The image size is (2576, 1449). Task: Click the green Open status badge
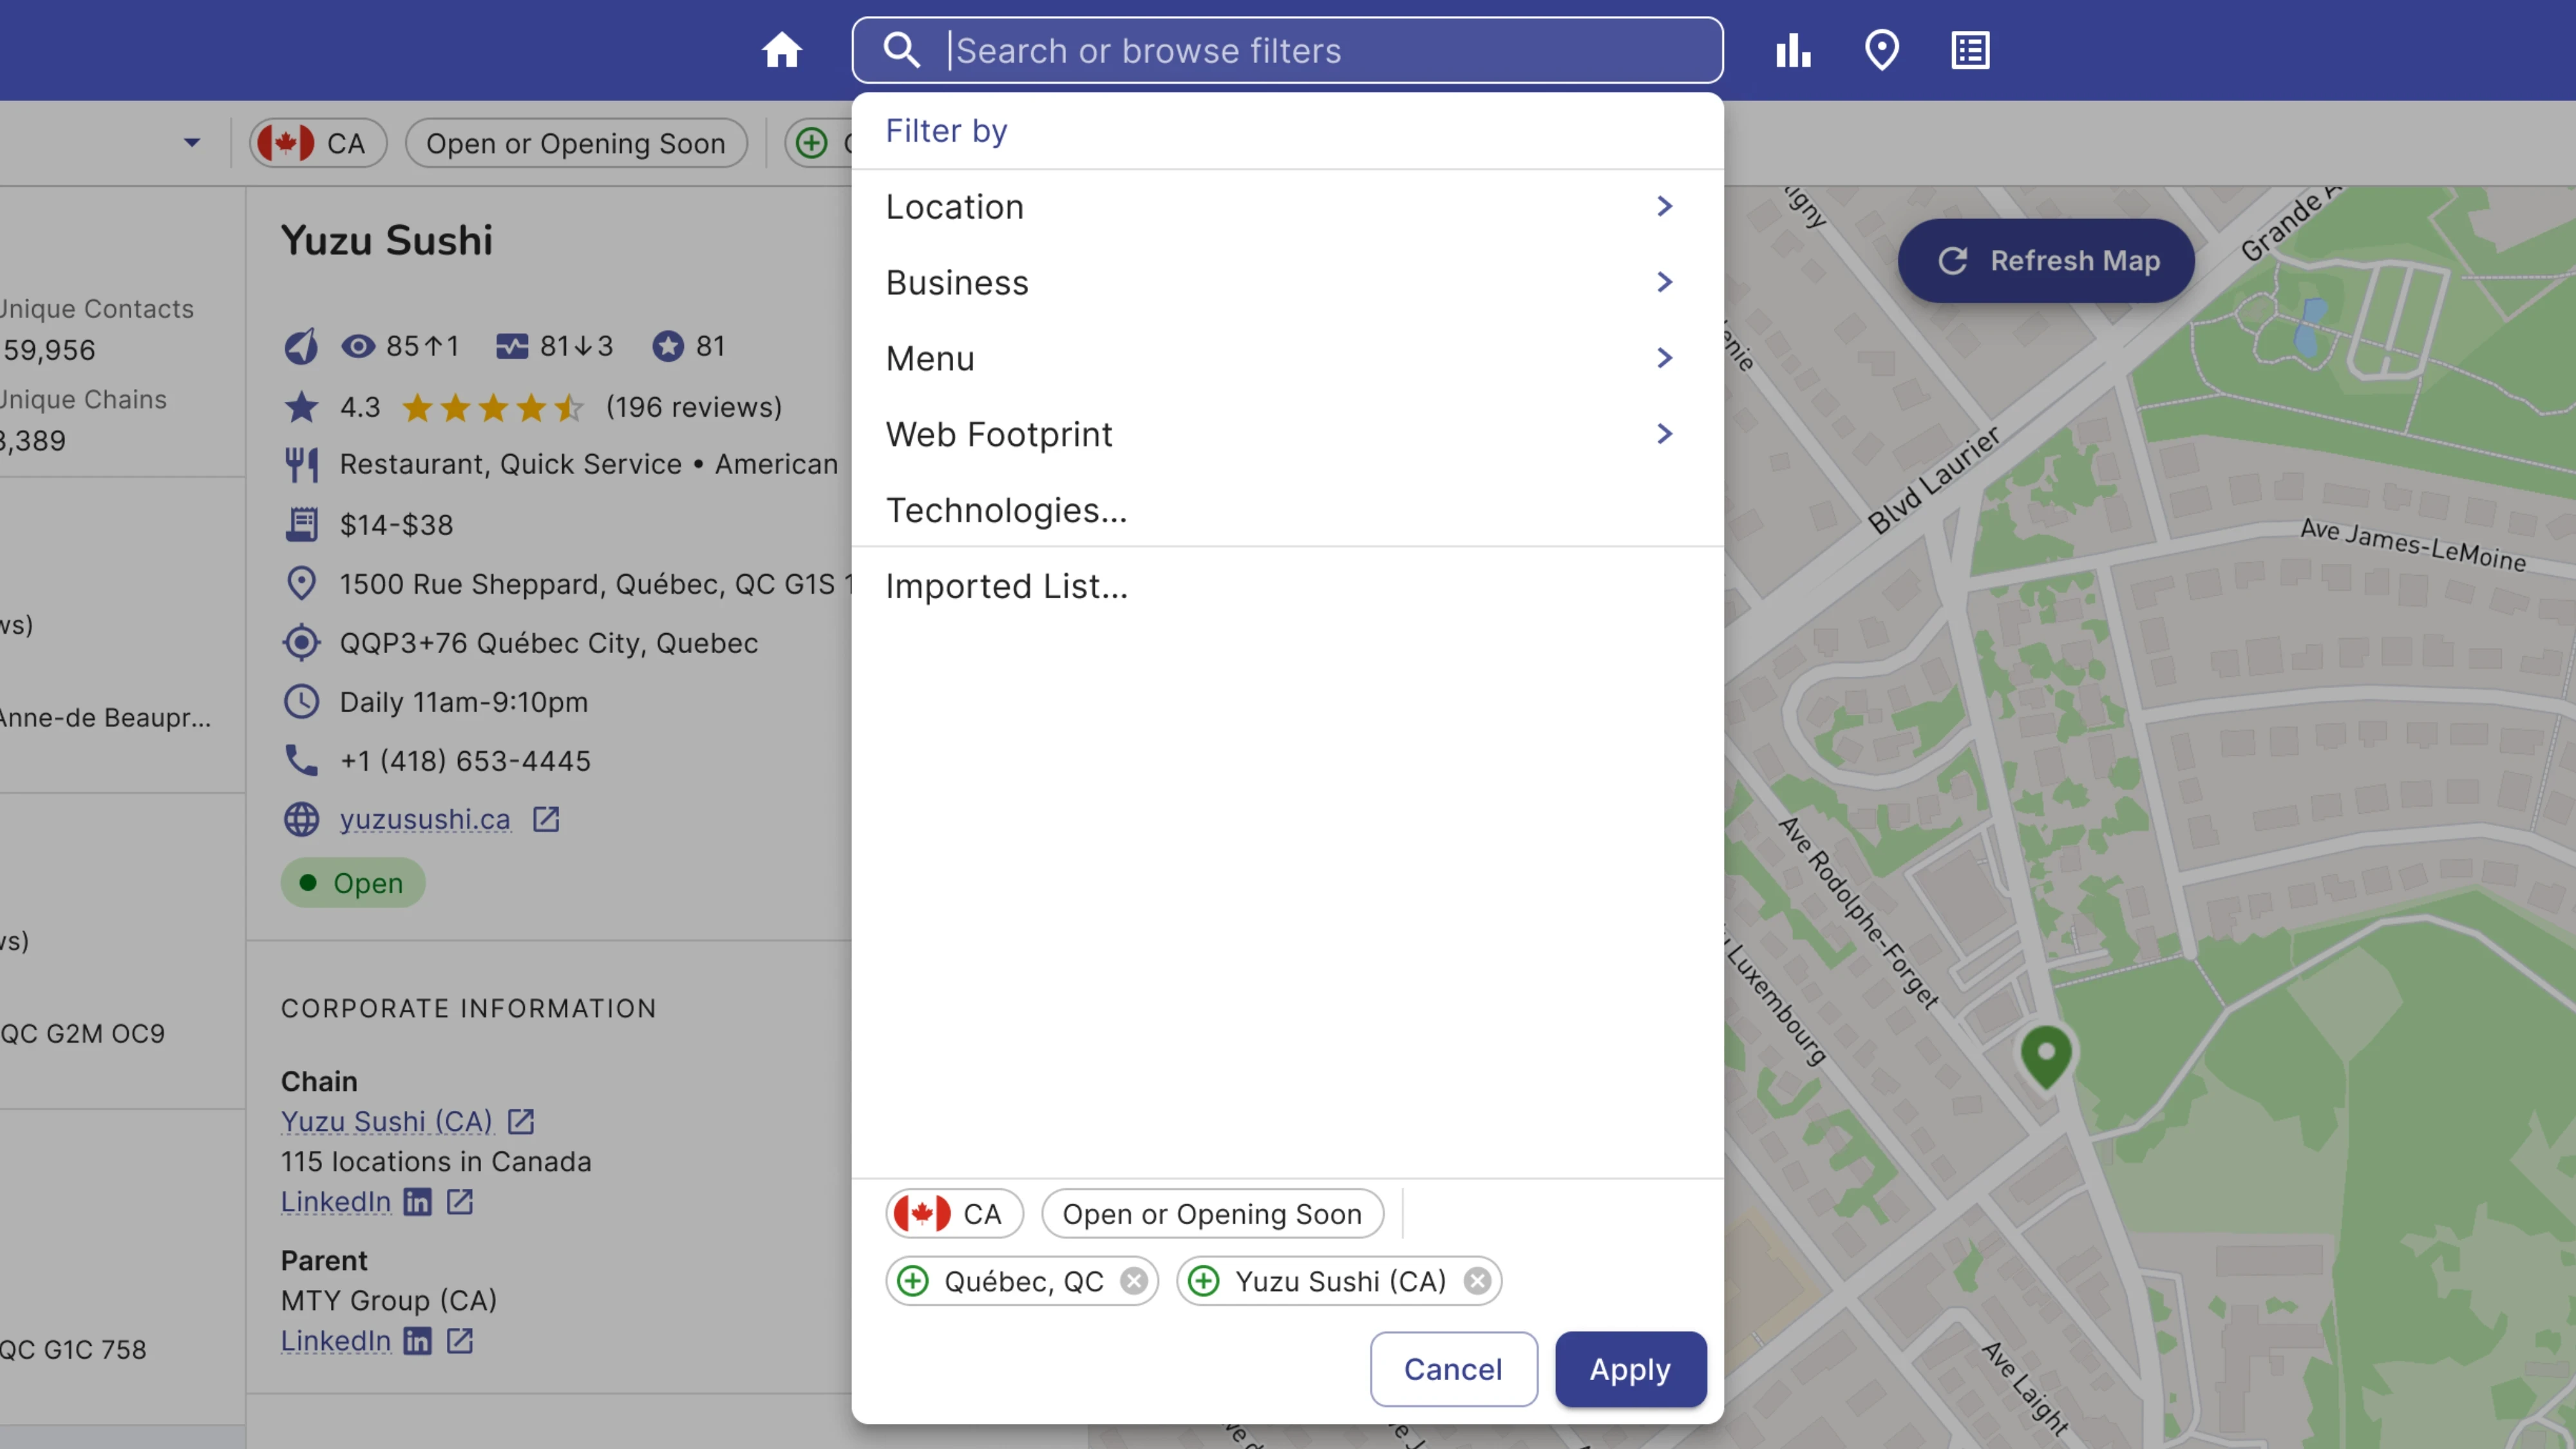pos(353,883)
